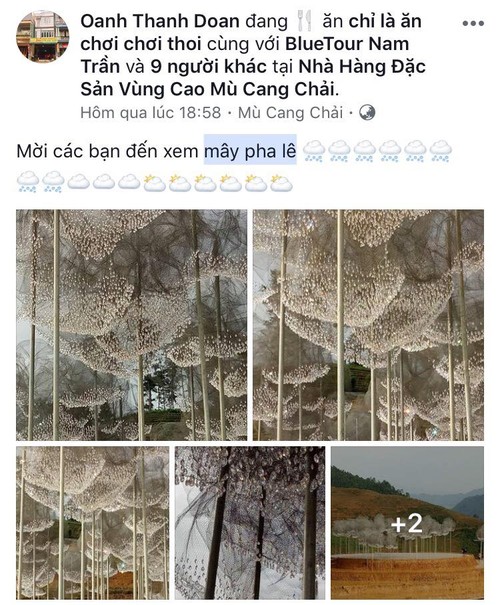
Task: Tap the first snow cloud emoji after "pha lê"
Action: point(314,151)
